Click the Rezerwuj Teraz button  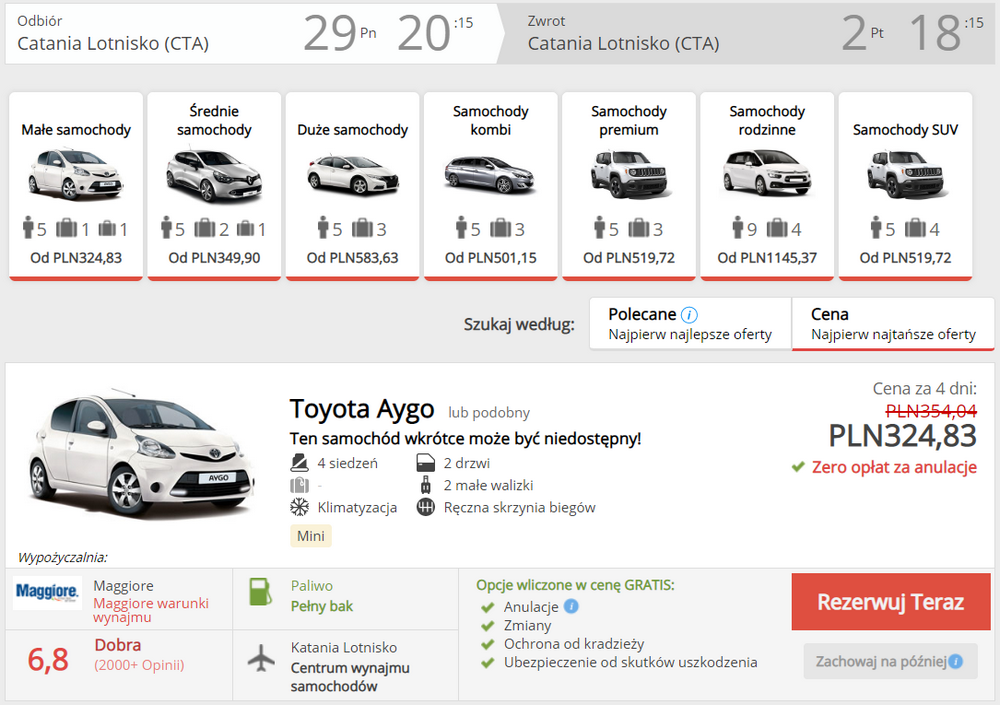coord(891,602)
